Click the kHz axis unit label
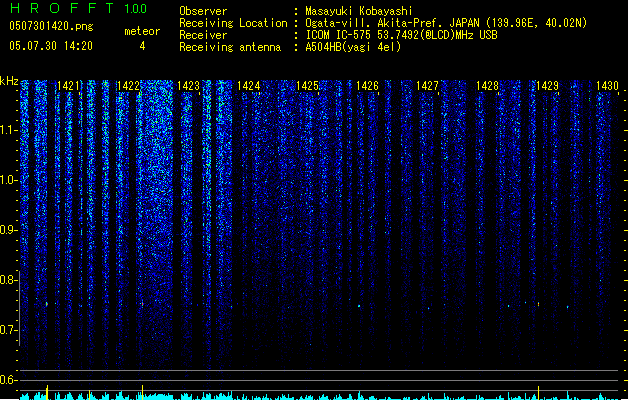The height and width of the screenshot is (400, 629). click(x=9, y=81)
